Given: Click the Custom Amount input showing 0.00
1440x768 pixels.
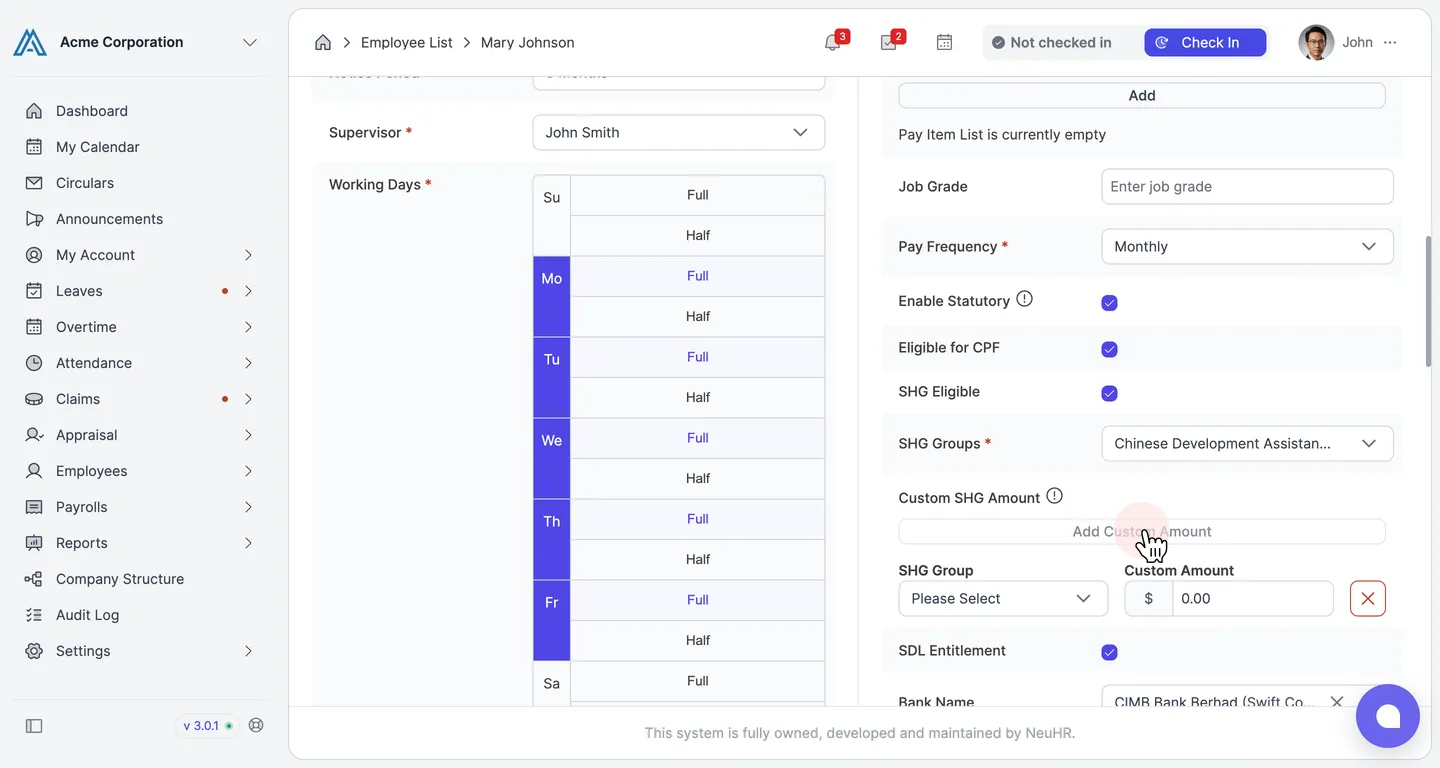Looking at the screenshot, I should [x=1253, y=598].
